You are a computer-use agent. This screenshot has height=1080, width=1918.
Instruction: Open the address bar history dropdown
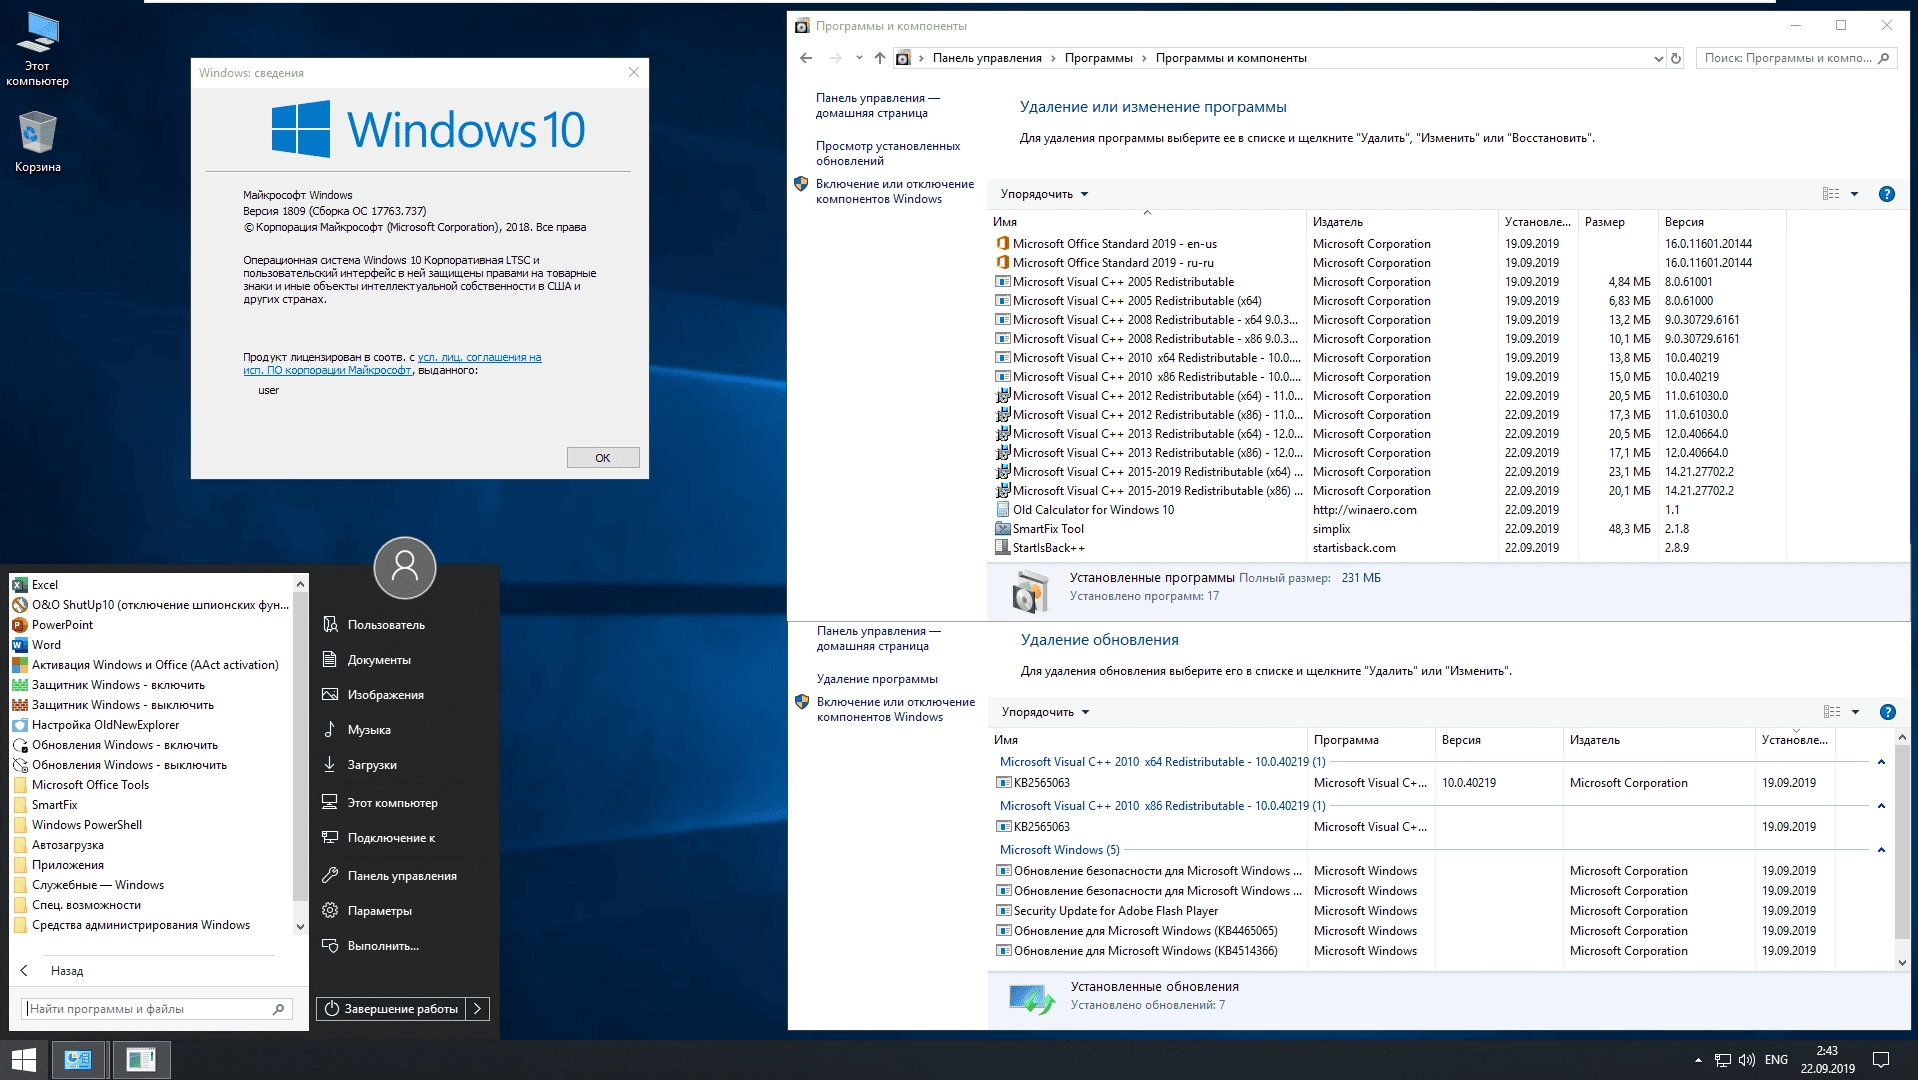[x=1659, y=58]
